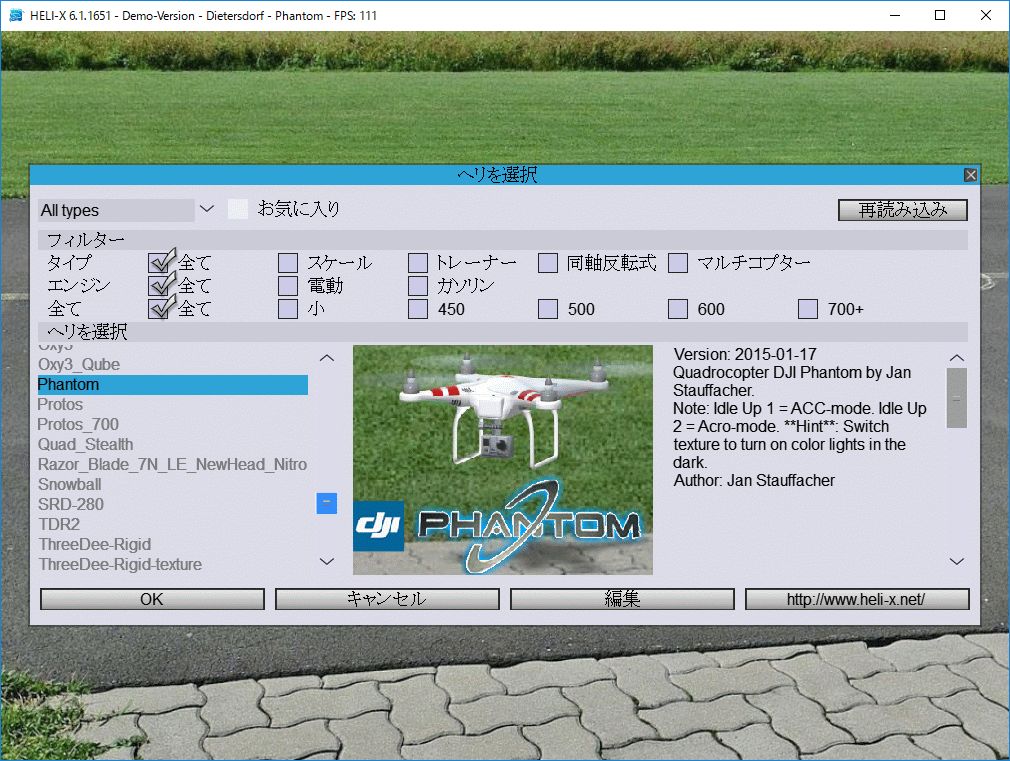Screen dimensions: 1010x761
Task: Check the 500 size checkbox
Action: [x=548, y=309]
